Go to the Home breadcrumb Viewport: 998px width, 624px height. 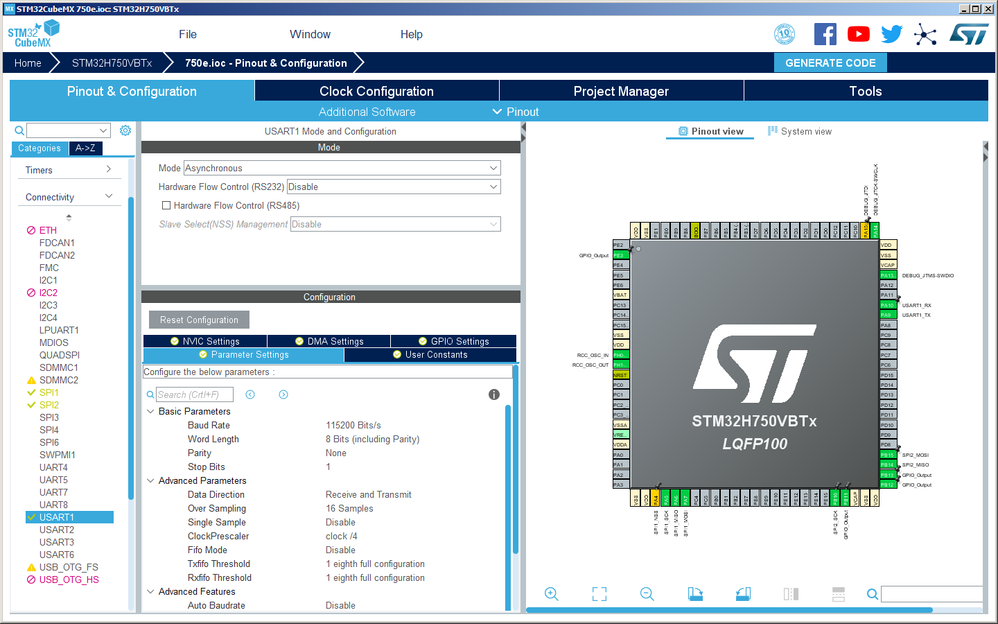coord(27,63)
